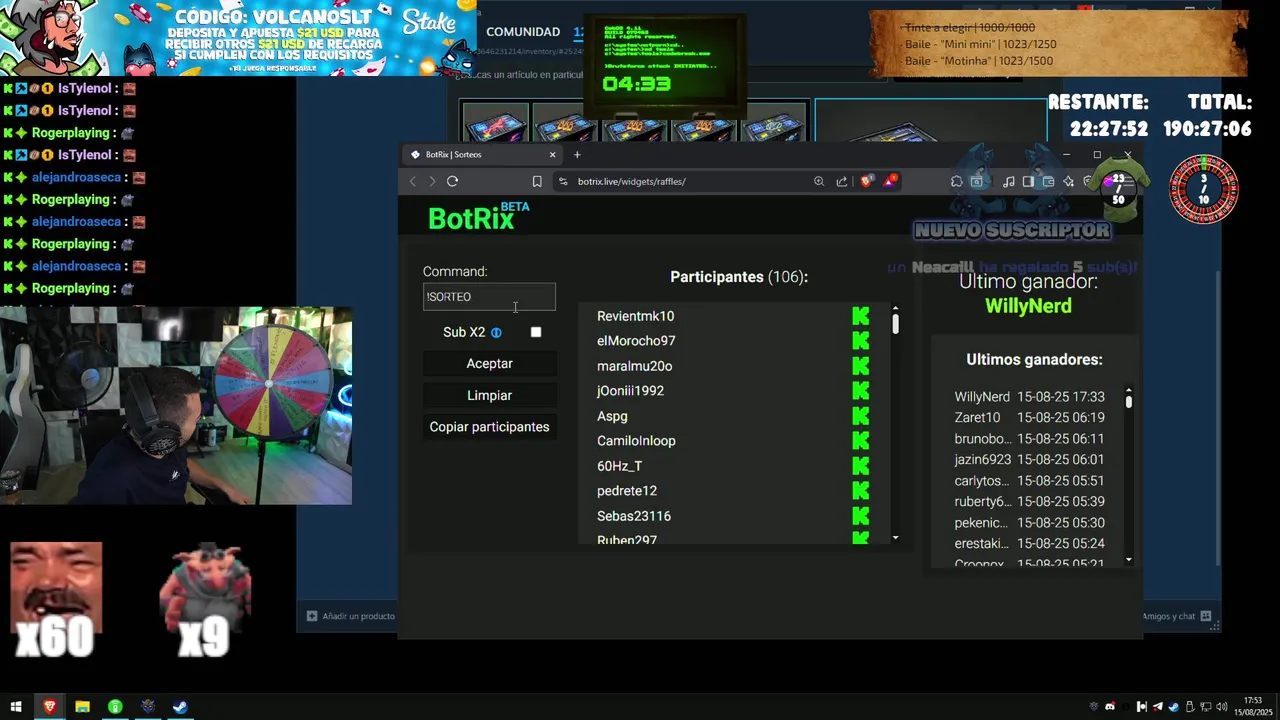Click winners list scroll-up arrow
1280x720 pixels.
pyautogui.click(x=1129, y=391)
